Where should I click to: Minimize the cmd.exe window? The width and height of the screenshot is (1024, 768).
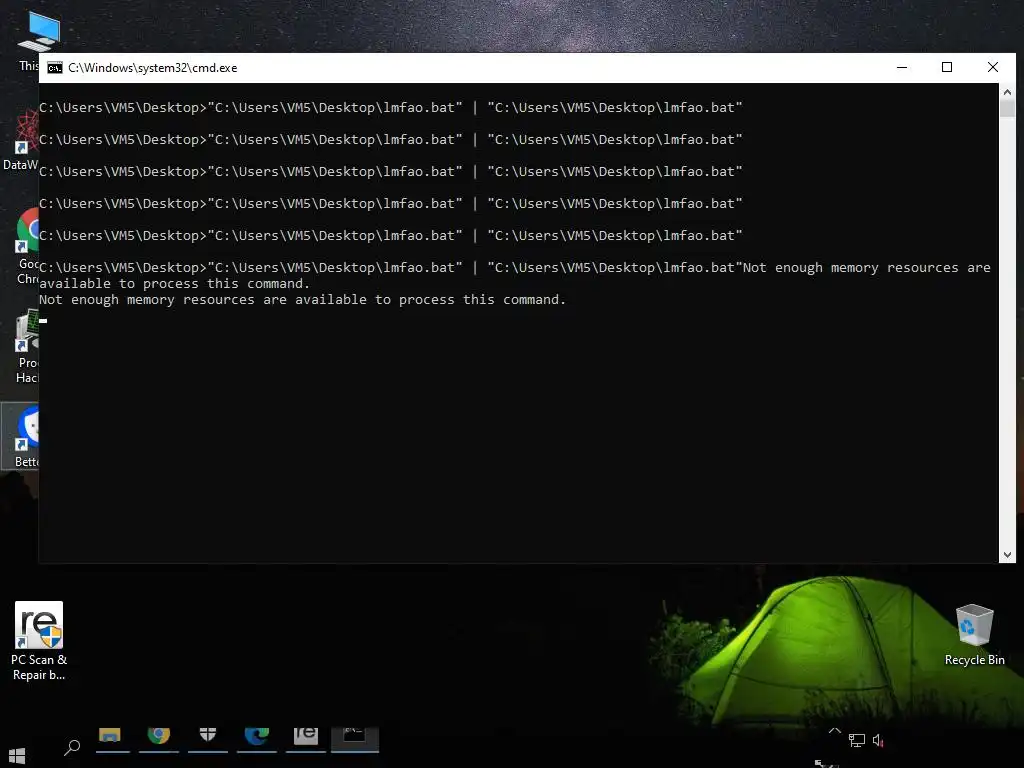902,67
